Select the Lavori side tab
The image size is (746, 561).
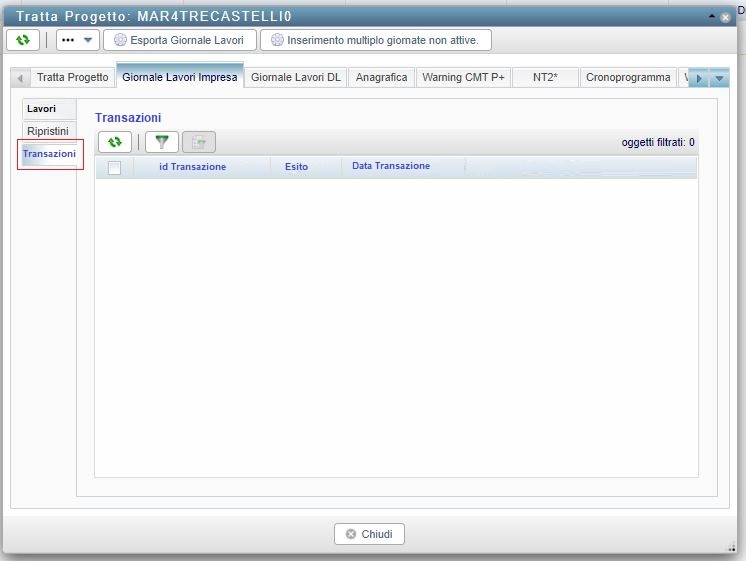42,109
